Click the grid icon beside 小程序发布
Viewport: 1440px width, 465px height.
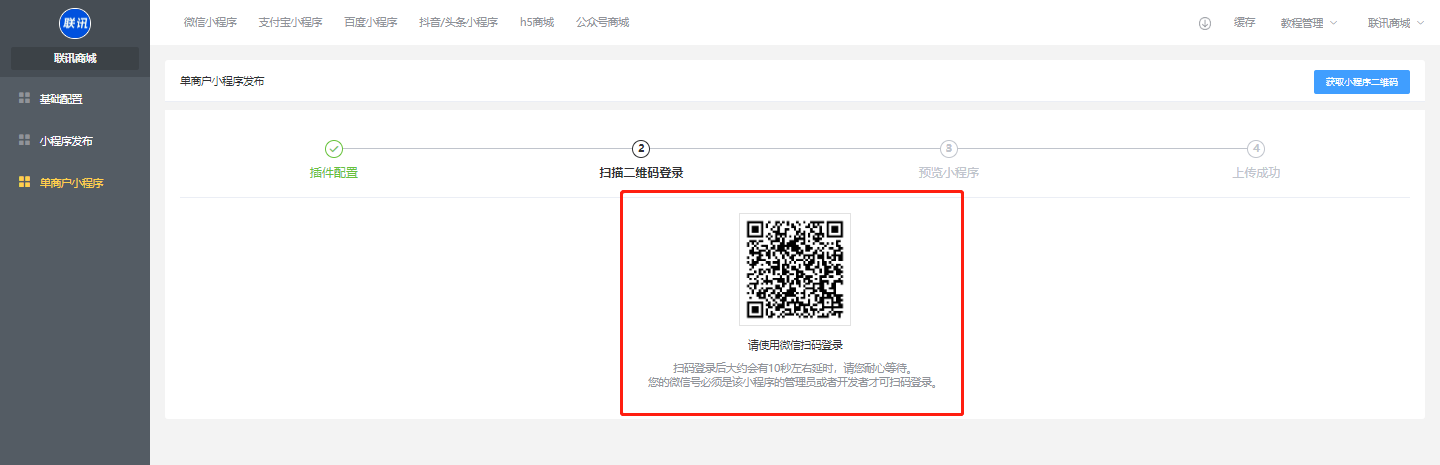tap(24, 140)
